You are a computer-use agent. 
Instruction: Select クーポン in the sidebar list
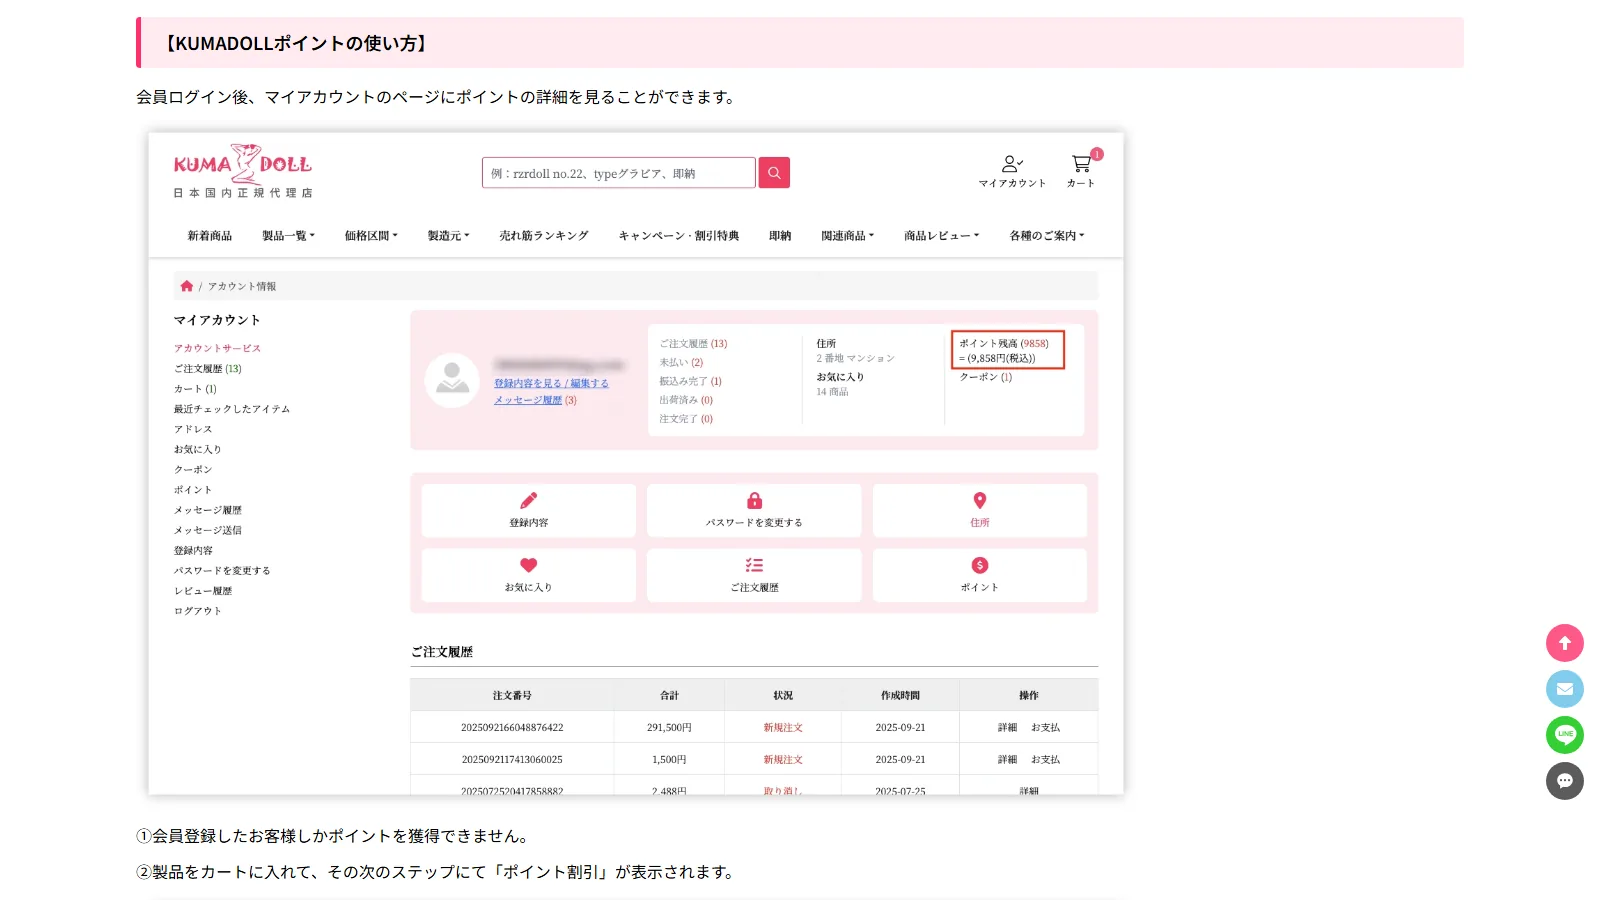(193, 469)
